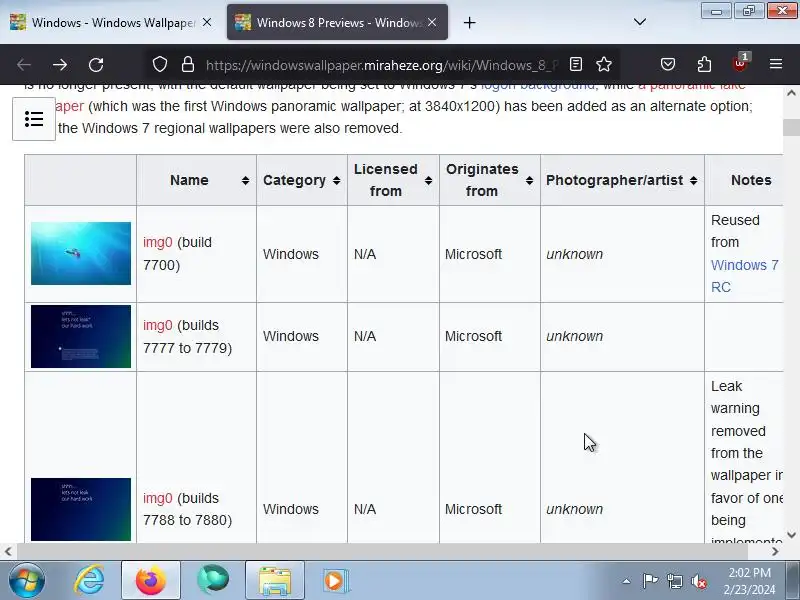
Task: Open uBlock Origin extension icon
Action: coord(740,64)
